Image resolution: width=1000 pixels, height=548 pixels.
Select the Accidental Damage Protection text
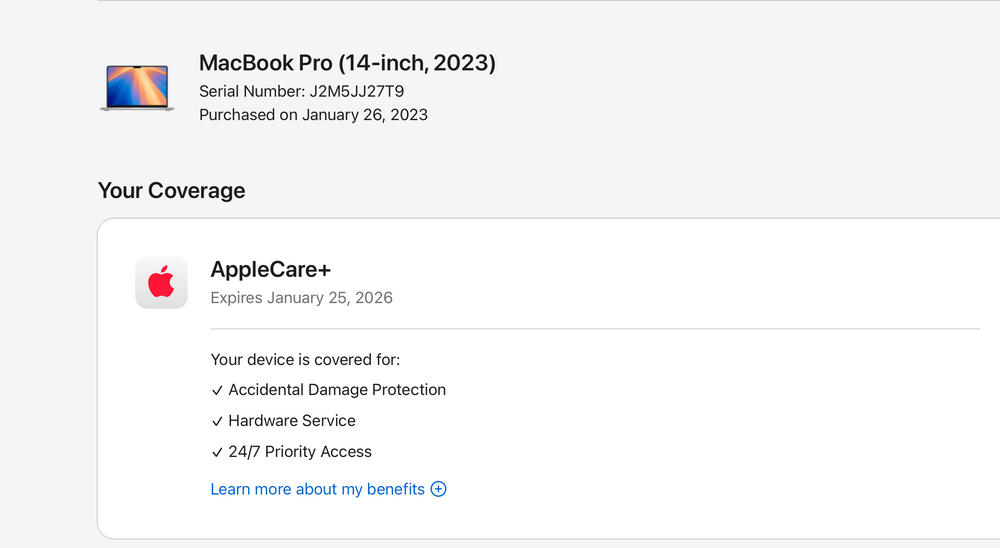point(337,390)
